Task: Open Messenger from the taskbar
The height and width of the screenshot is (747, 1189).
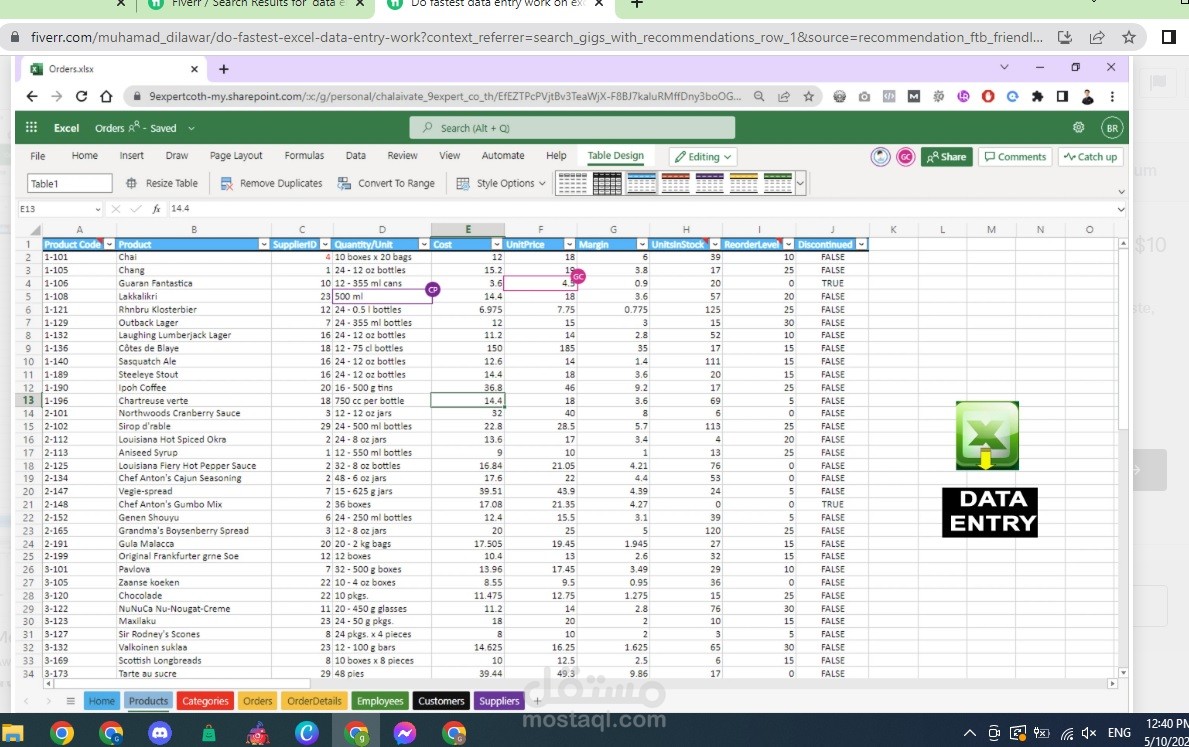Action: coord(405,733)
